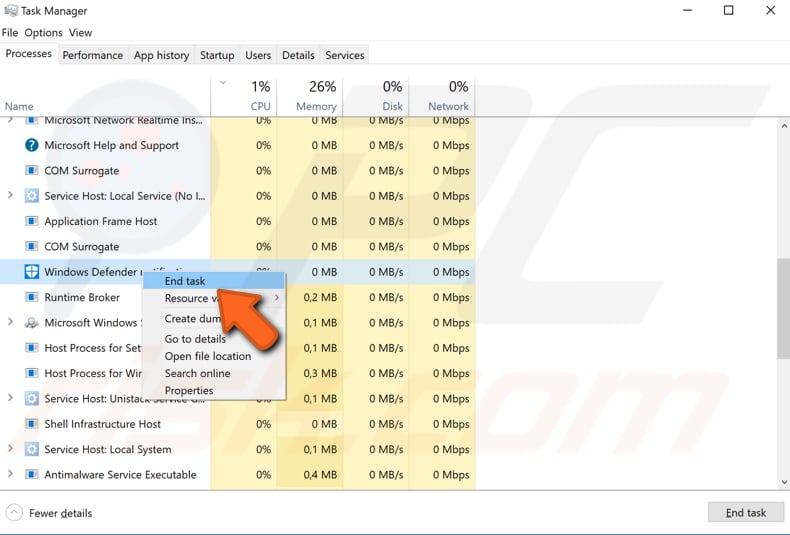This screenshot has width=790, height=535.
Task: Click the Service Host: Unistack gear icon
Action: pyautogui.click(x=31, y=398)
